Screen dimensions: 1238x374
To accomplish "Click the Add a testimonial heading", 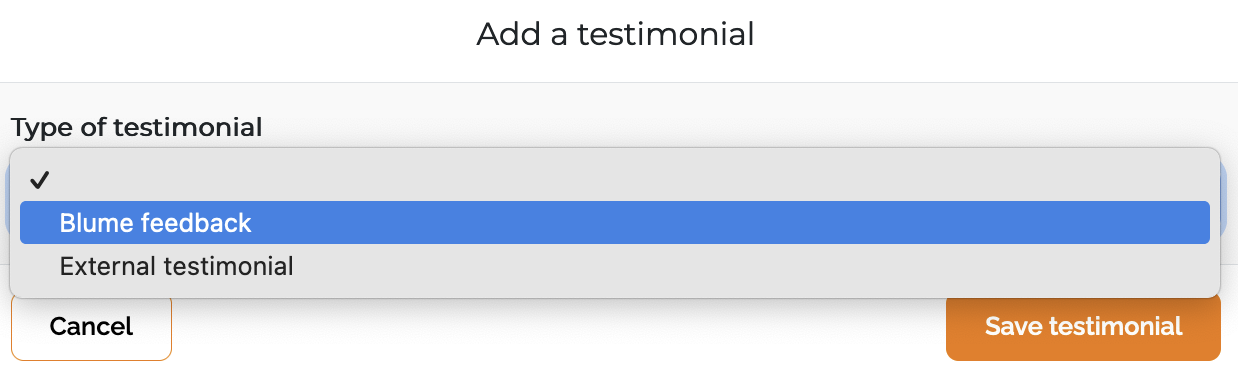I will 615,35.
